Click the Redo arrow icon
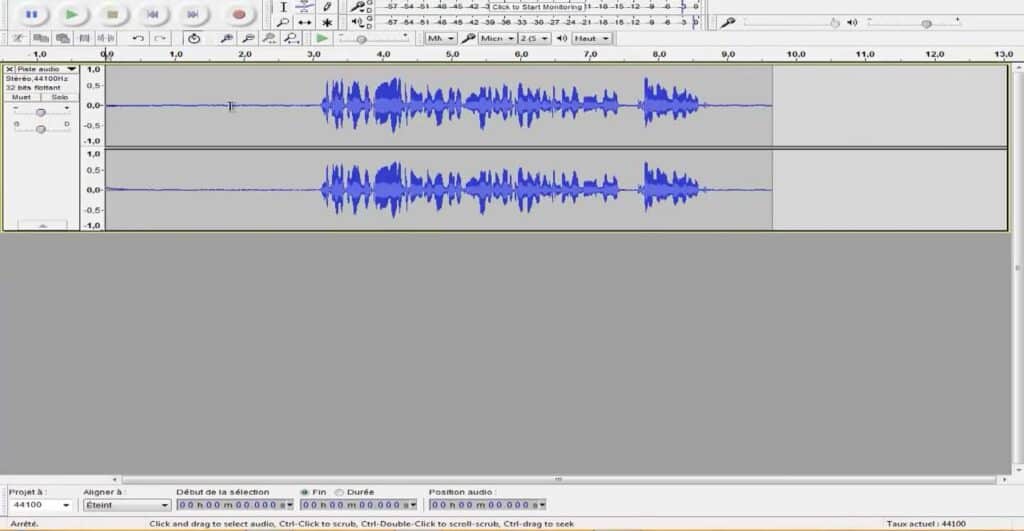 [160, 39]
